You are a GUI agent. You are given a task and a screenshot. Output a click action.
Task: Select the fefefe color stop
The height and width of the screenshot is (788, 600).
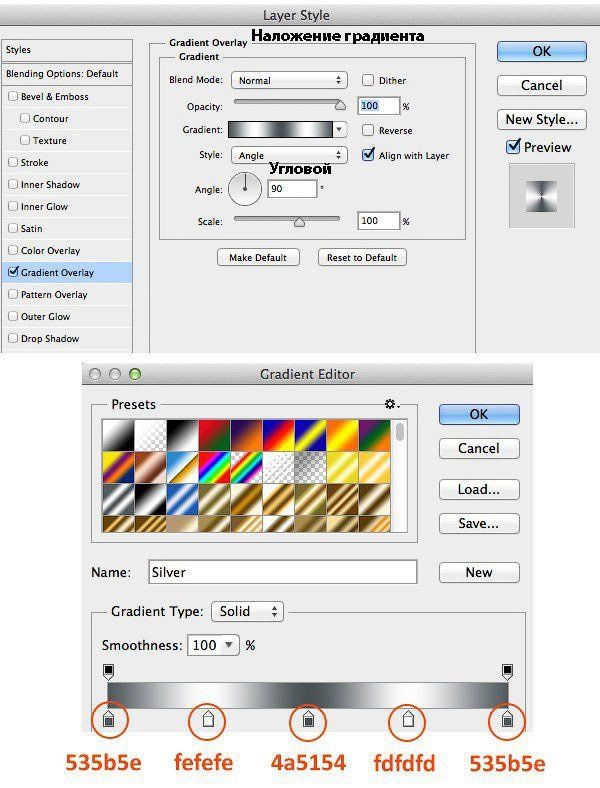(208, 719)
